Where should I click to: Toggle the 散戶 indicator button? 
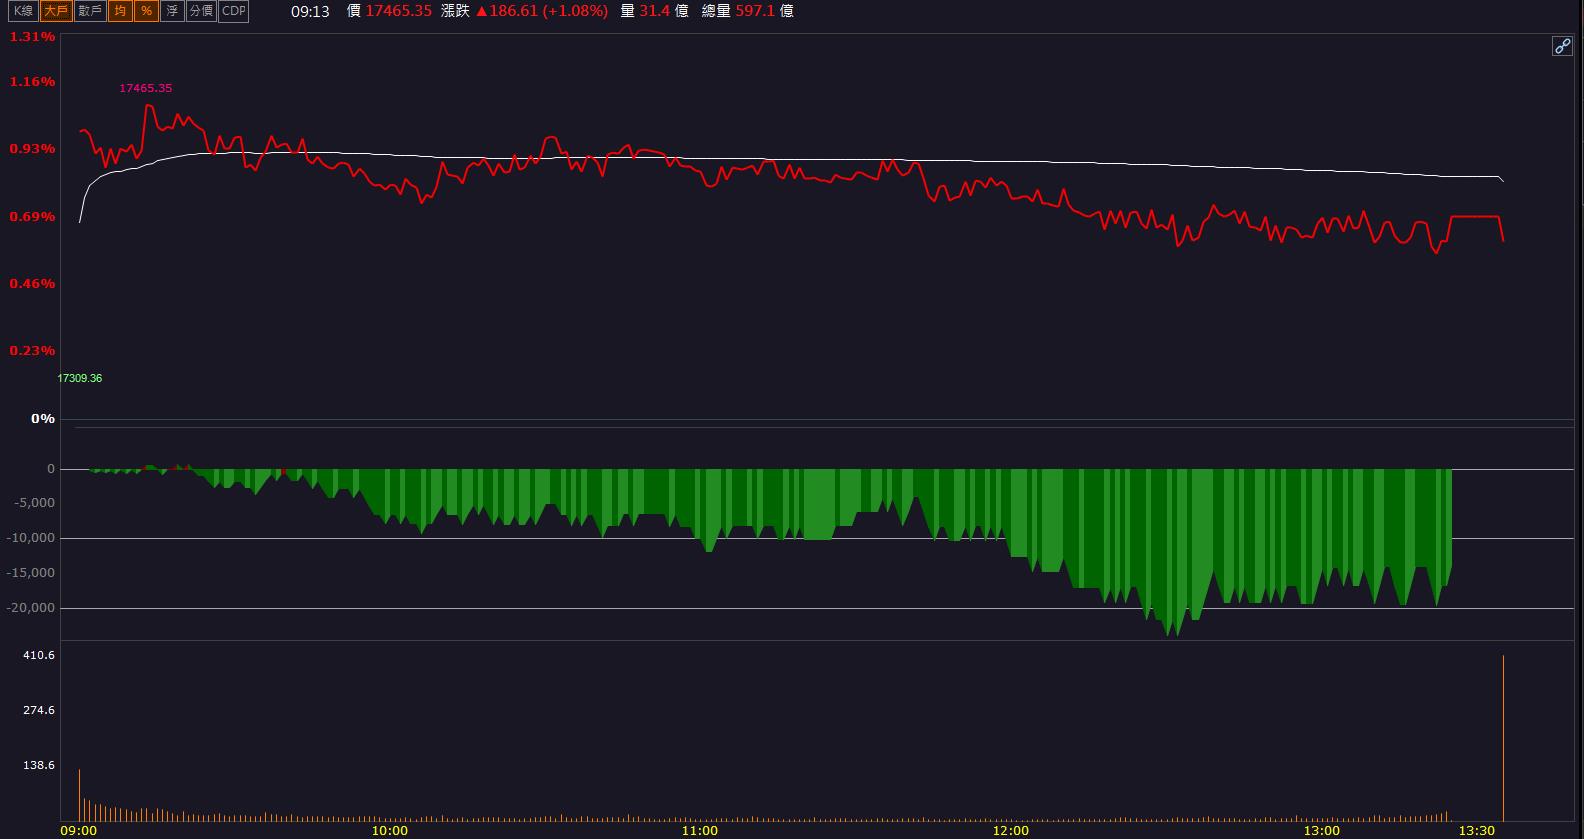pyautogui.click(x=90, y=11)
